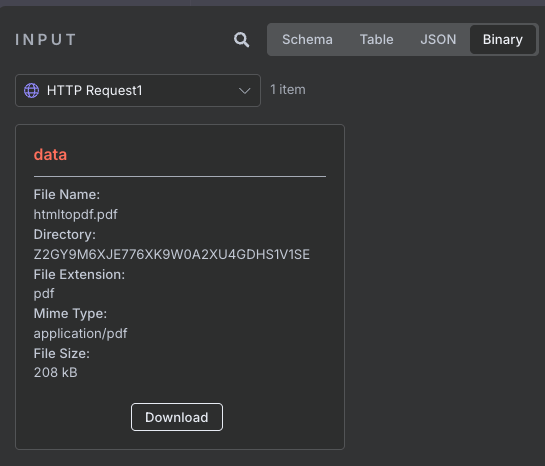
Task: Expand the node selector chevron arrow
Action: pos(245,91)
